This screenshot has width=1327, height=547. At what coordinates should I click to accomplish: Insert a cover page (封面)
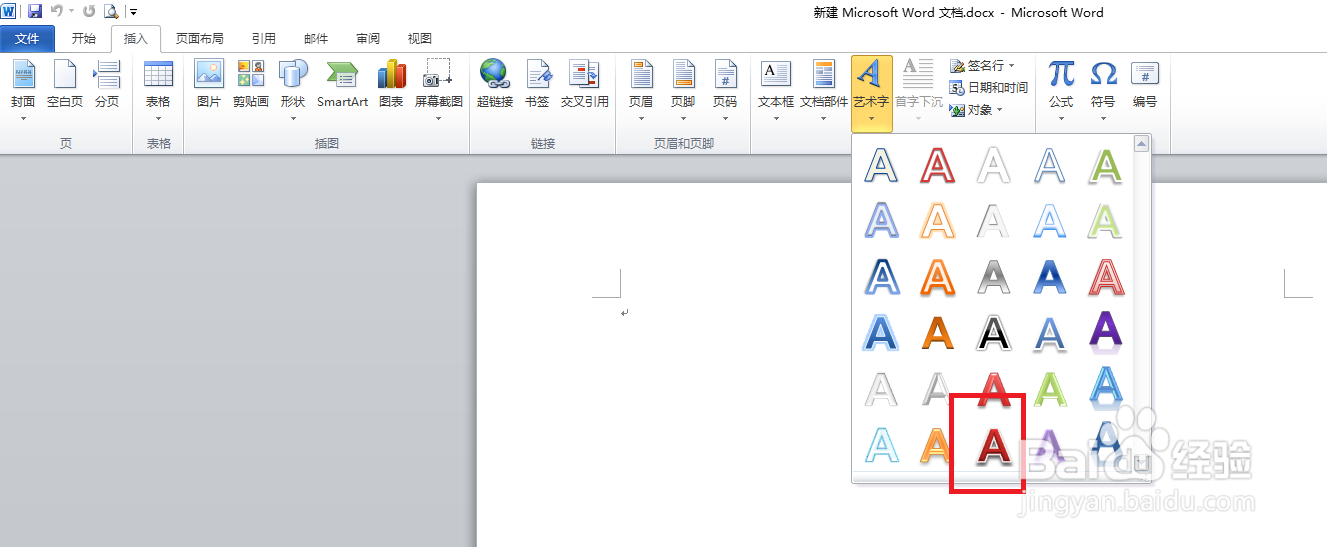[23, 90]
